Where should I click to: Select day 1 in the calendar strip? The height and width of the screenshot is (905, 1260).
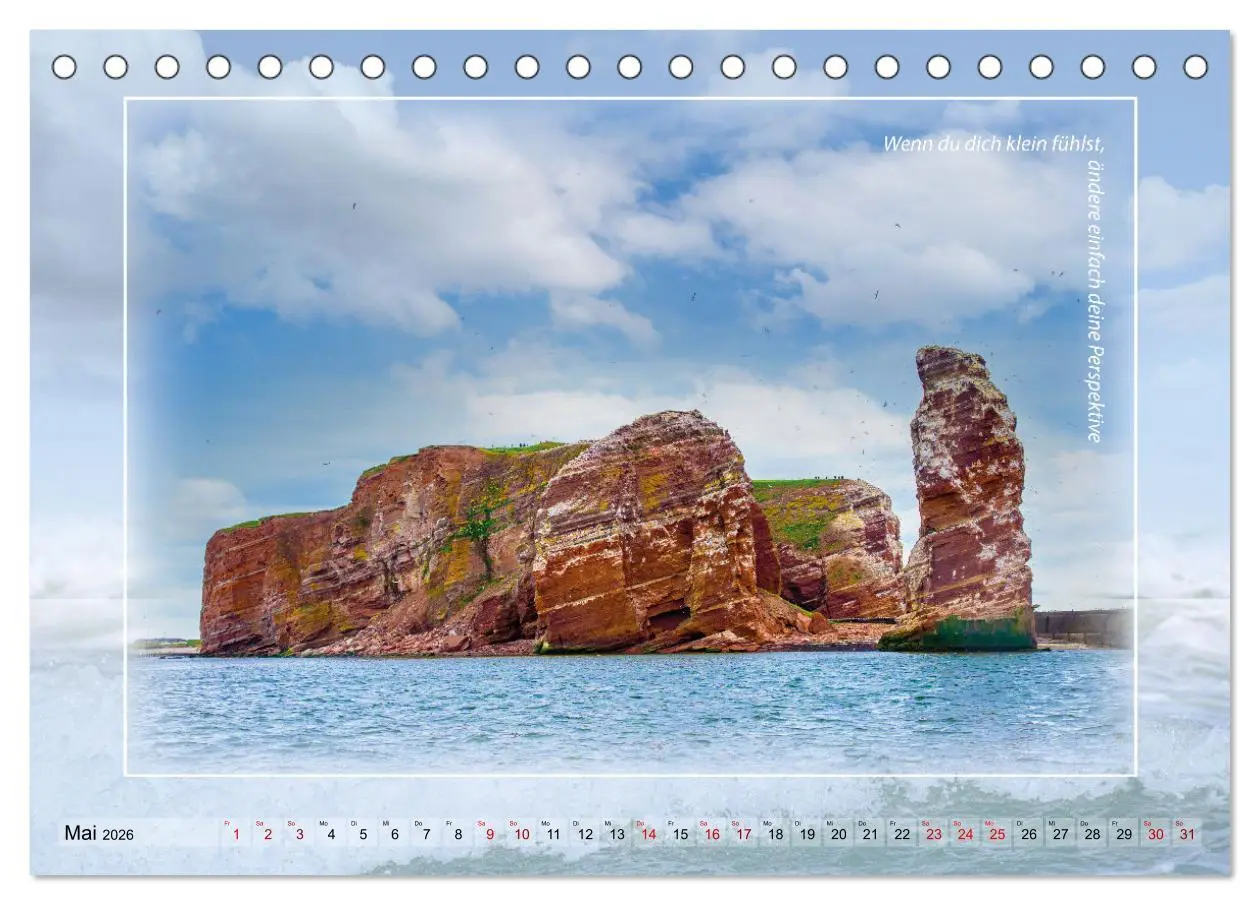point(235,833)
